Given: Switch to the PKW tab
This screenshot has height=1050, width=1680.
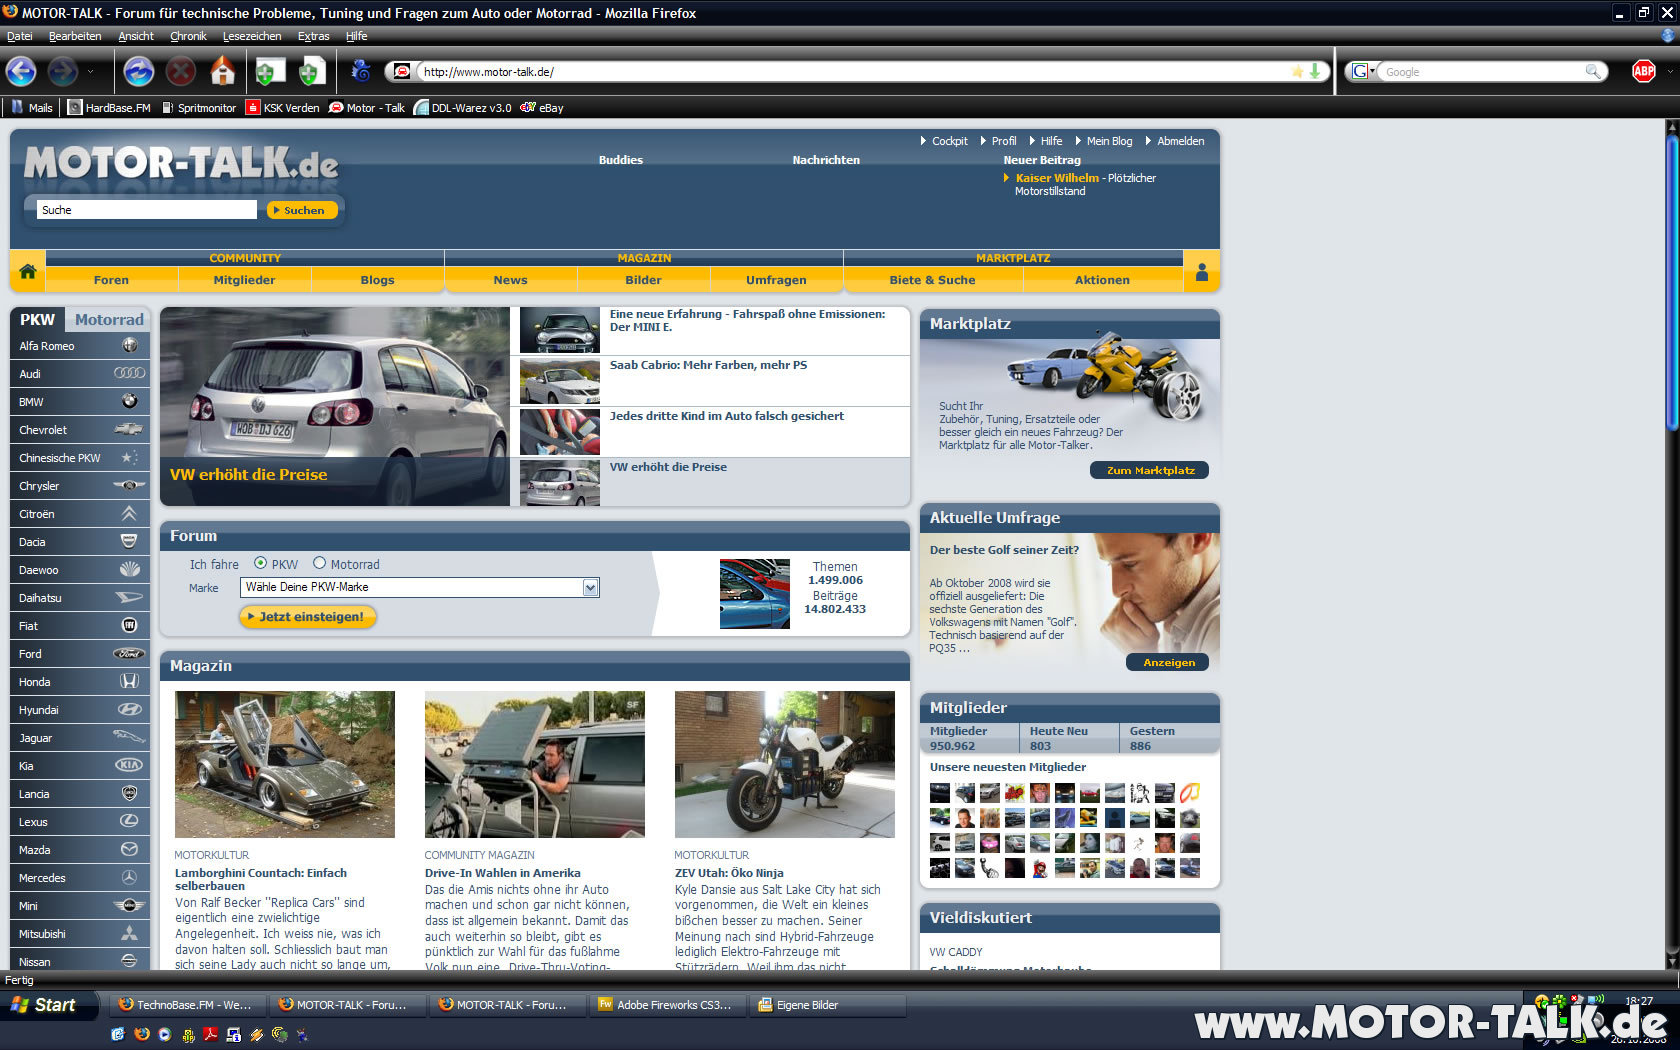Looking at the screenshot, I should pos(37,319).
